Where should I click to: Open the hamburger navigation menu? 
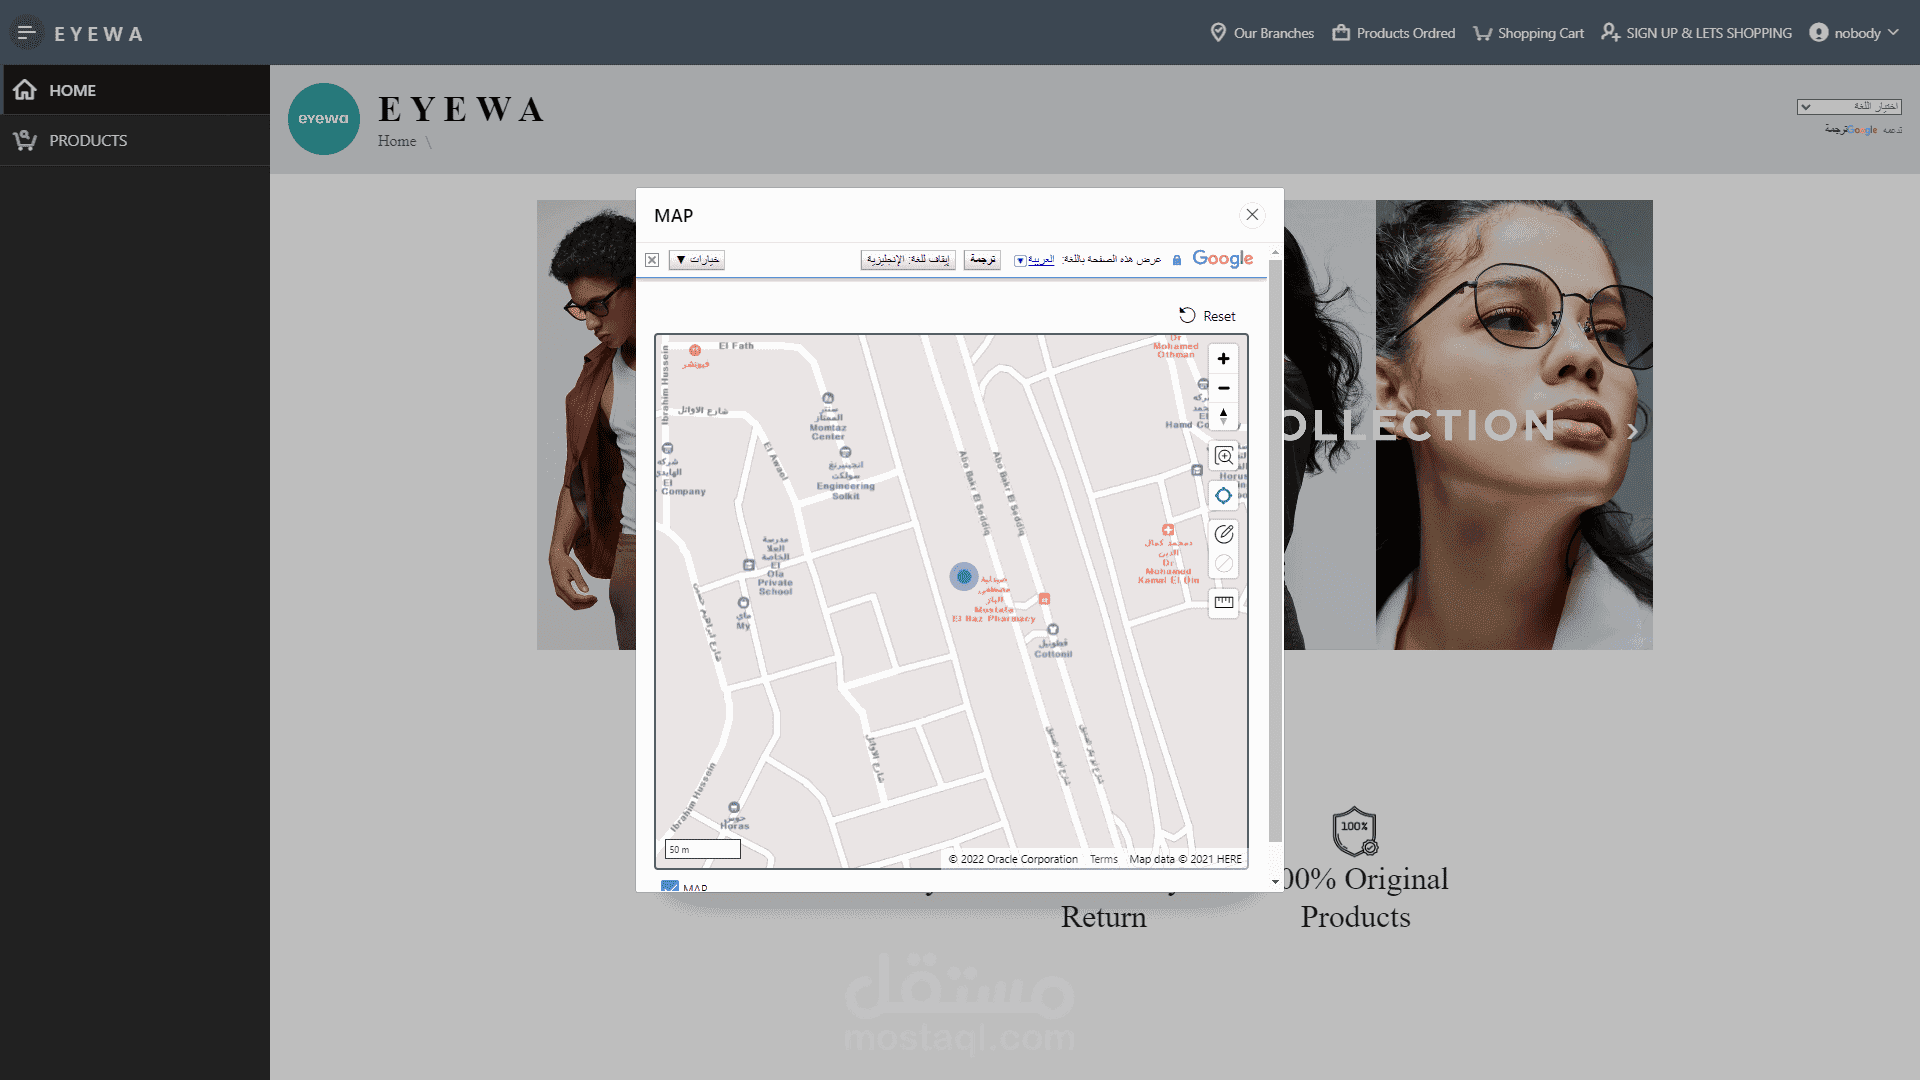[26, 33]
